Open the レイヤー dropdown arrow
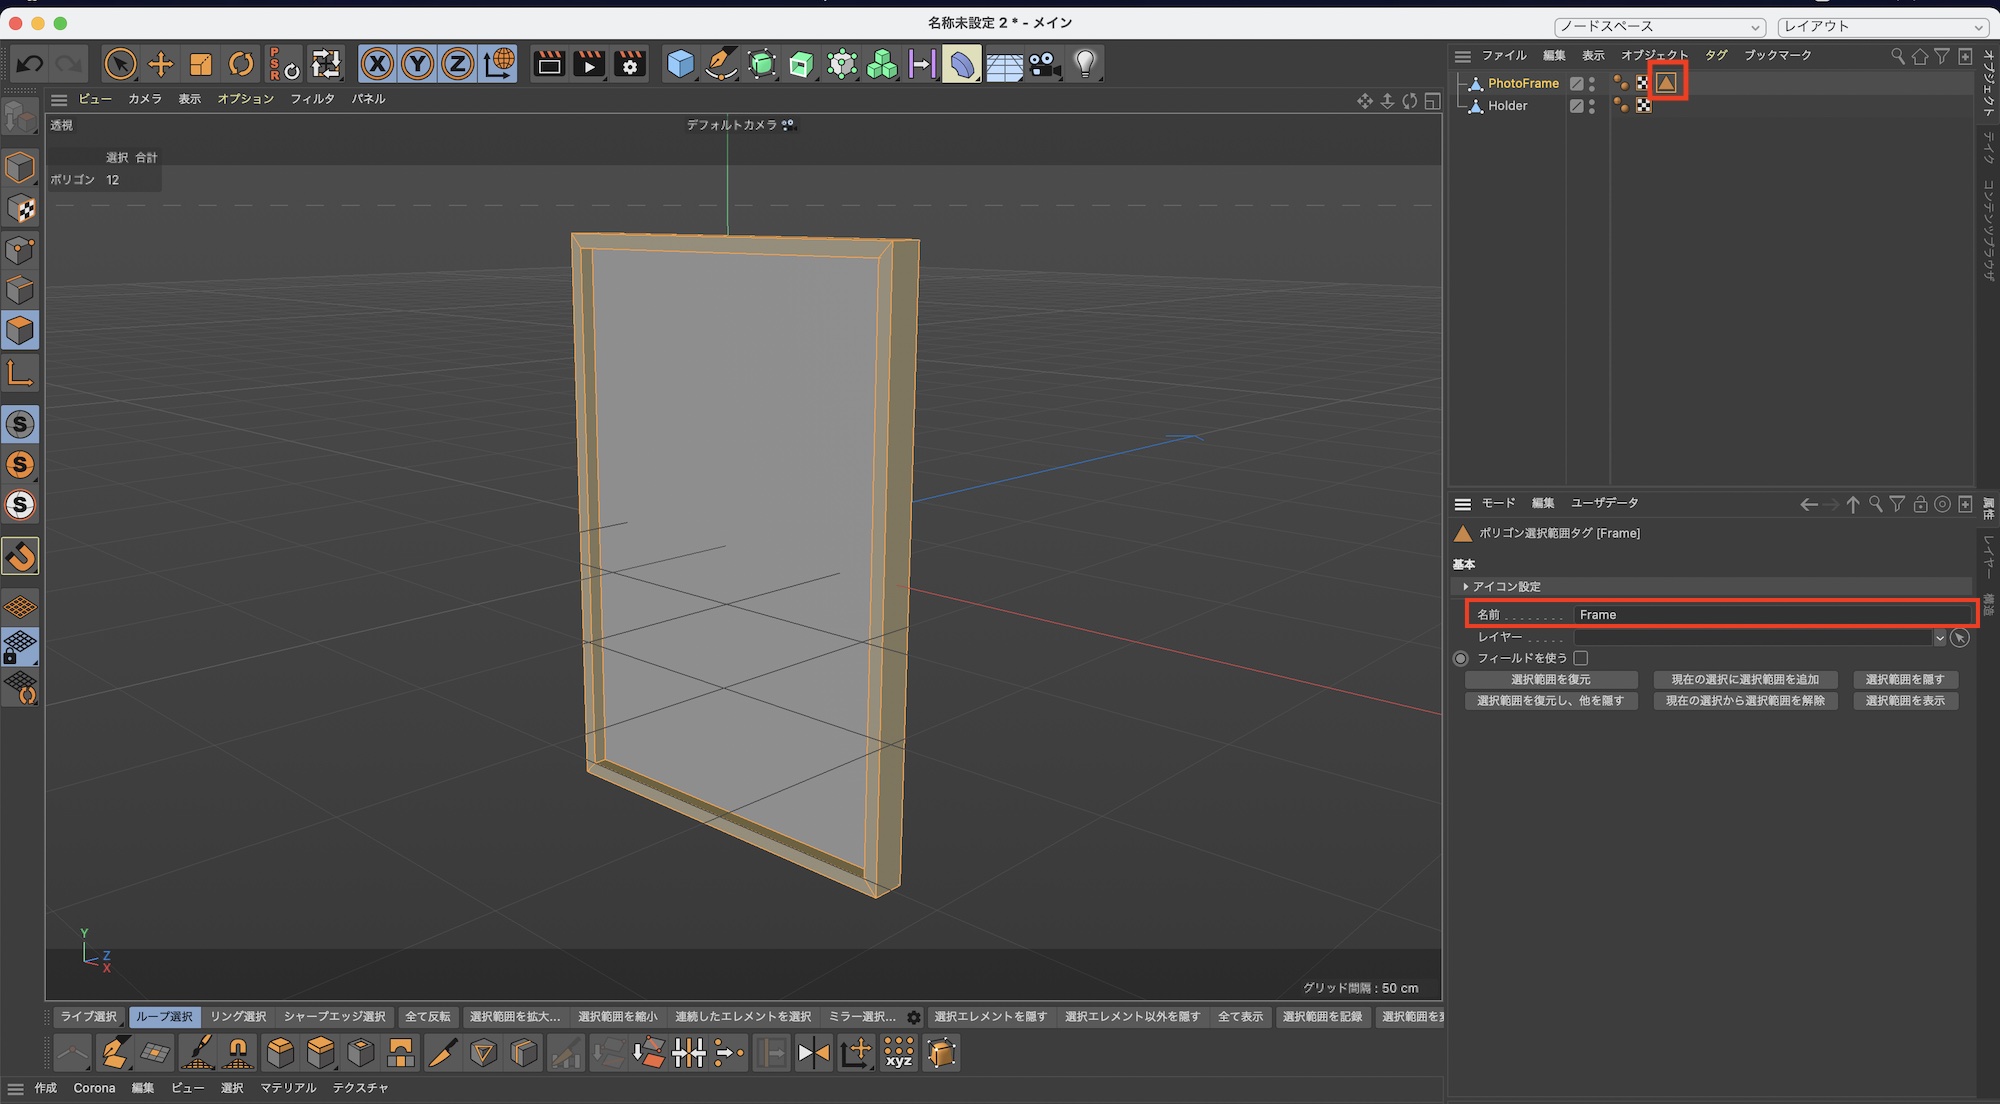Image resolution: width=2000 pixels, height=1104 pixels. coord(1939,638)
